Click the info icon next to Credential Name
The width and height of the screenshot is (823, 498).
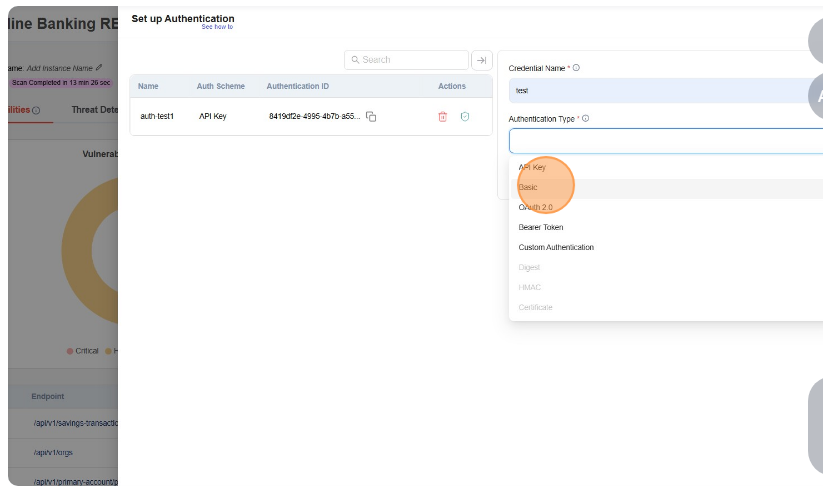(577, 68)
